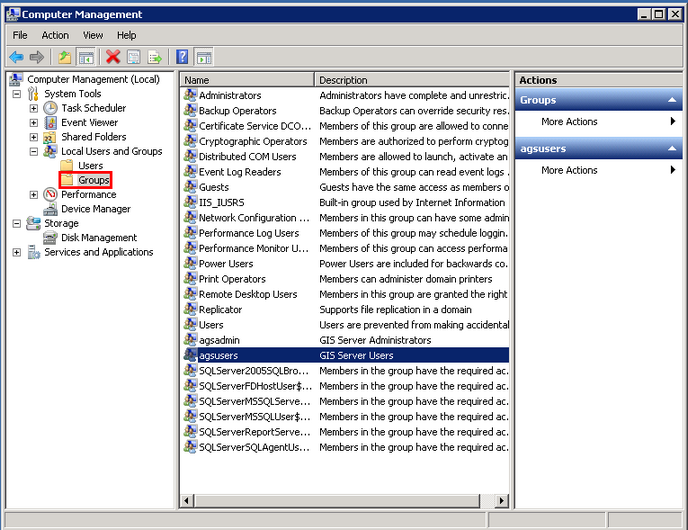Click the blue Help question mark icon
Viewport: 688px width, 530px height.
182,57
